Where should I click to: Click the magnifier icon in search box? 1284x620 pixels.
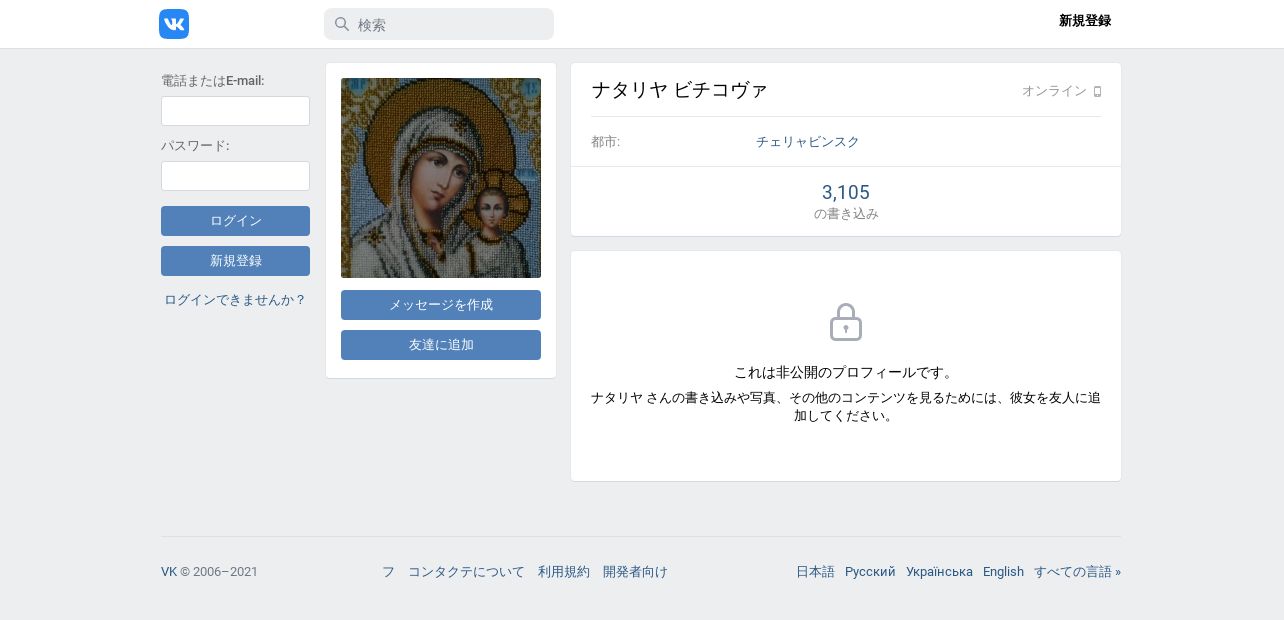click(x=342, y=24)
